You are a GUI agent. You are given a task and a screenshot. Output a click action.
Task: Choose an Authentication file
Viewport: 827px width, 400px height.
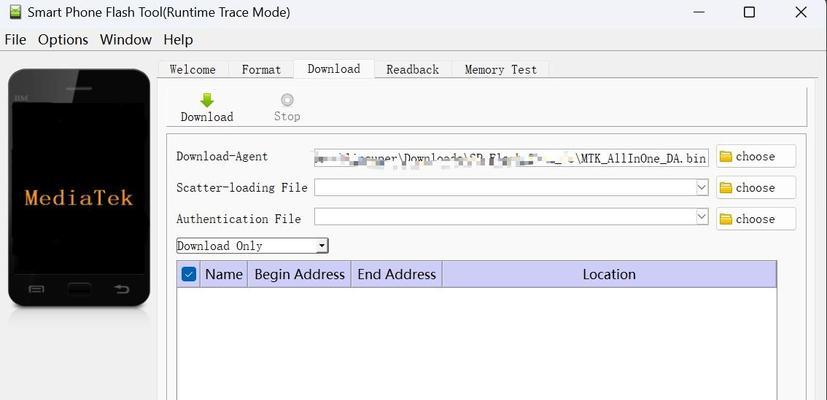pos(756,218)
